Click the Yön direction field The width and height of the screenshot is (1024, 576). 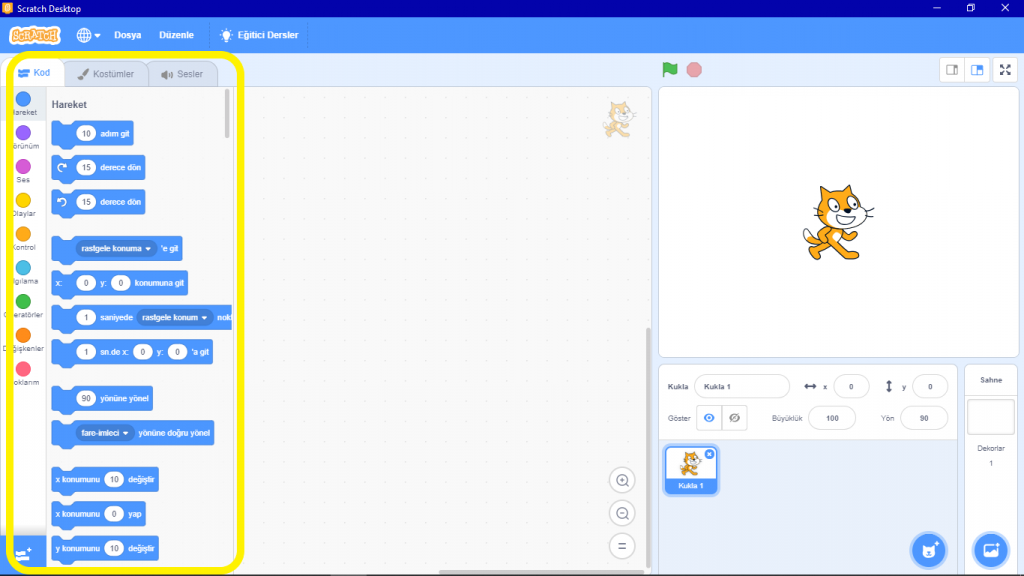point(923,418)
